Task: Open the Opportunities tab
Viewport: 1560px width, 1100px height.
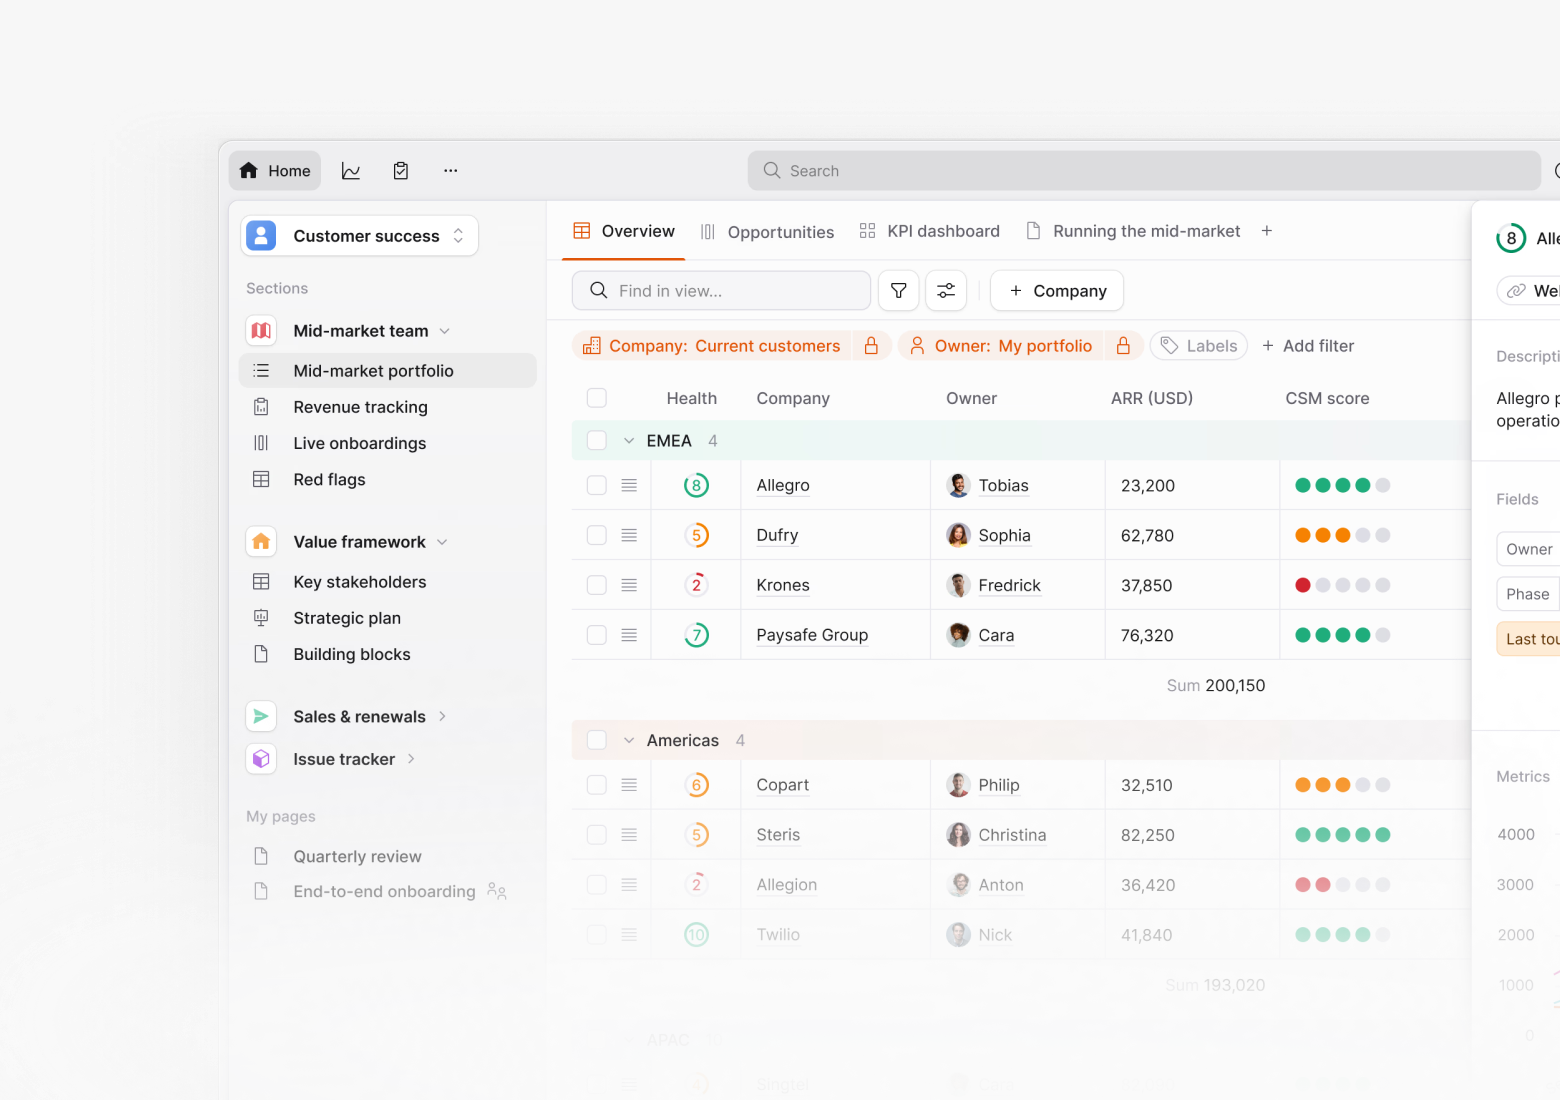Action: click(x=768, y=232)
